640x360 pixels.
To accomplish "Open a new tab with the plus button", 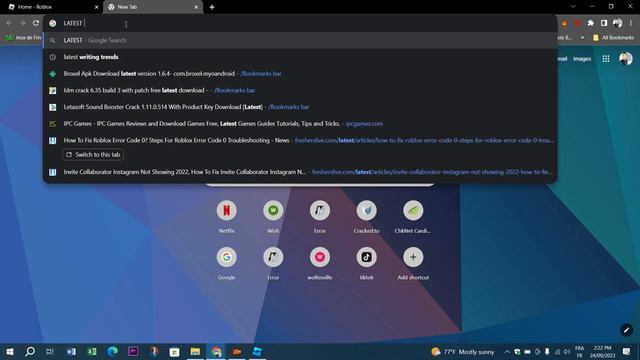I will tap(212, 7).
